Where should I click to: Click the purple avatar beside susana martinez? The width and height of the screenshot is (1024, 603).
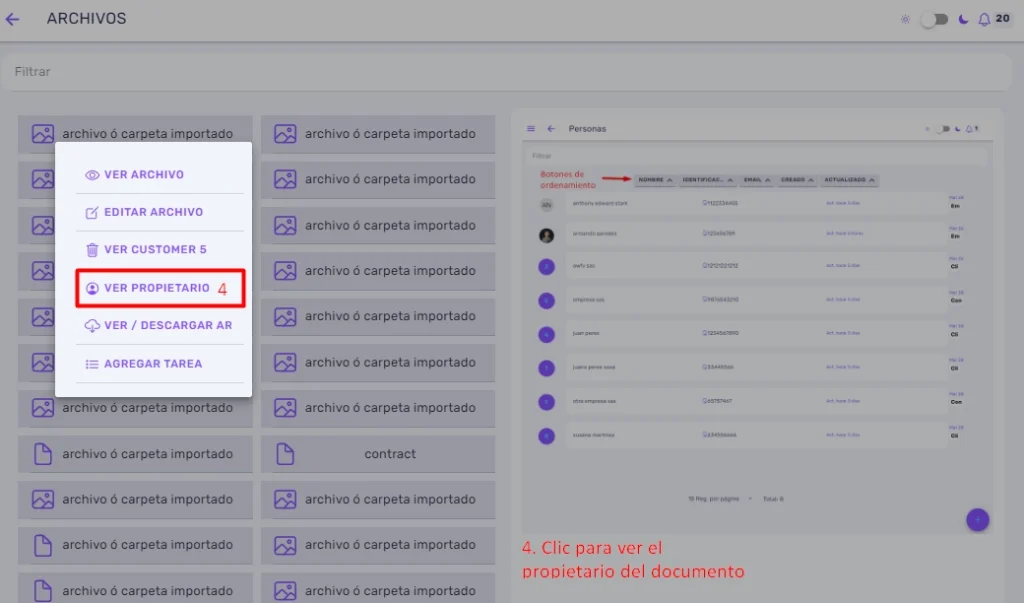[547, 436]
